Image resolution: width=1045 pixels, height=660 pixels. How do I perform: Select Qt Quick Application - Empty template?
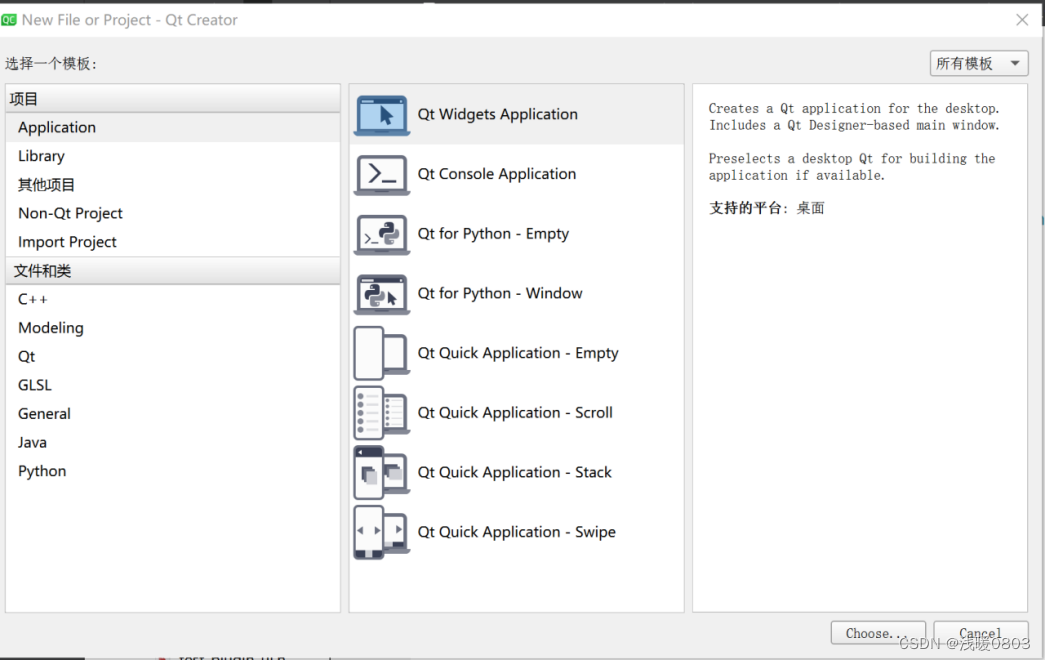pos(518,353)
